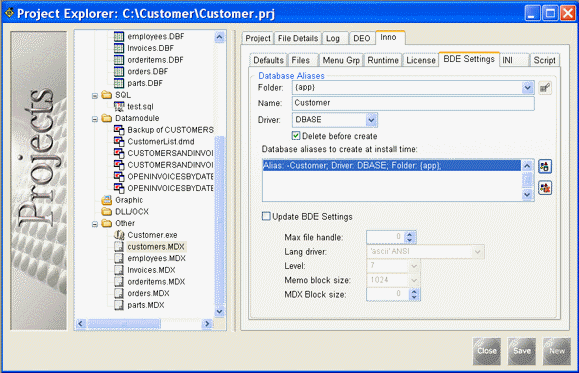Collapse the Datamodule tree folder

95,119
